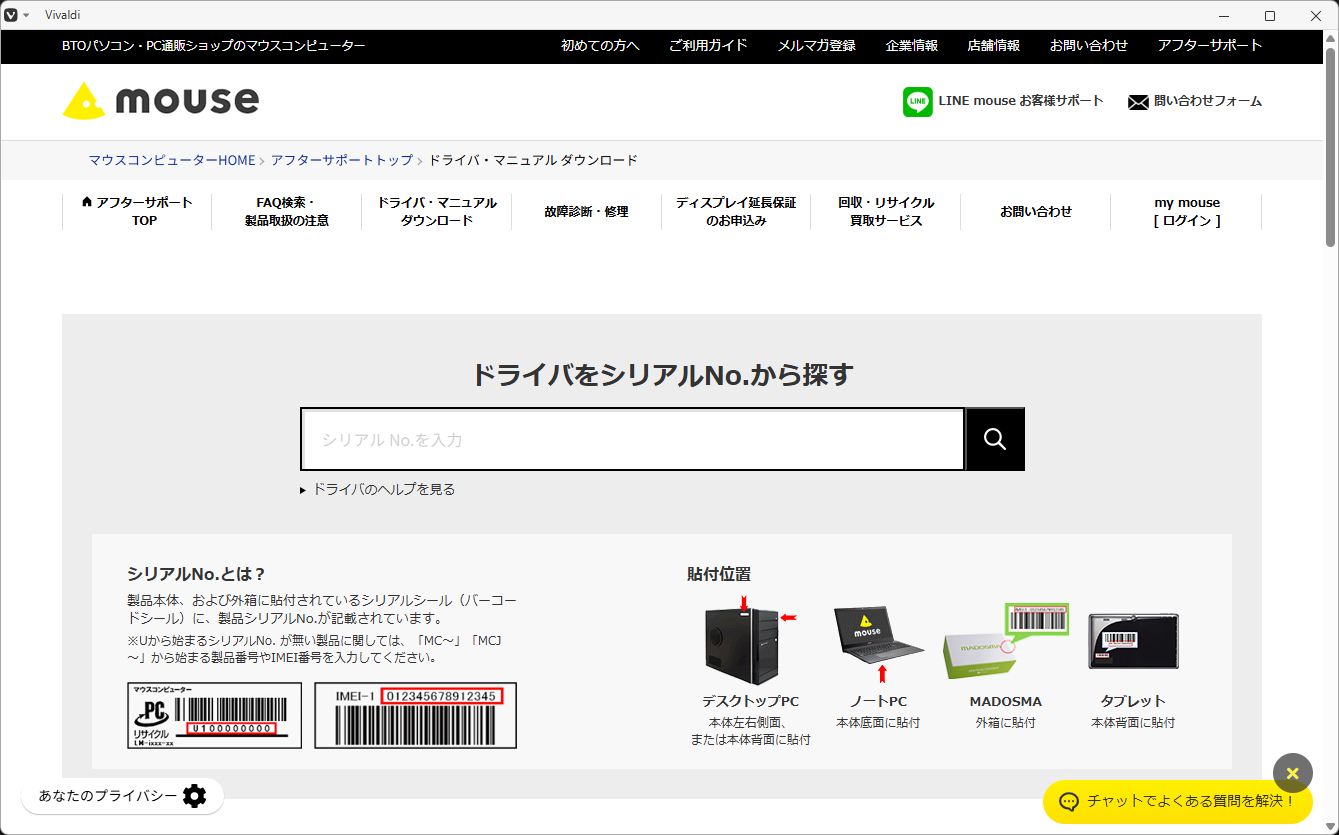
Task: Open ご利用ガイド in top bar
Action: click(x=708, y=46)
